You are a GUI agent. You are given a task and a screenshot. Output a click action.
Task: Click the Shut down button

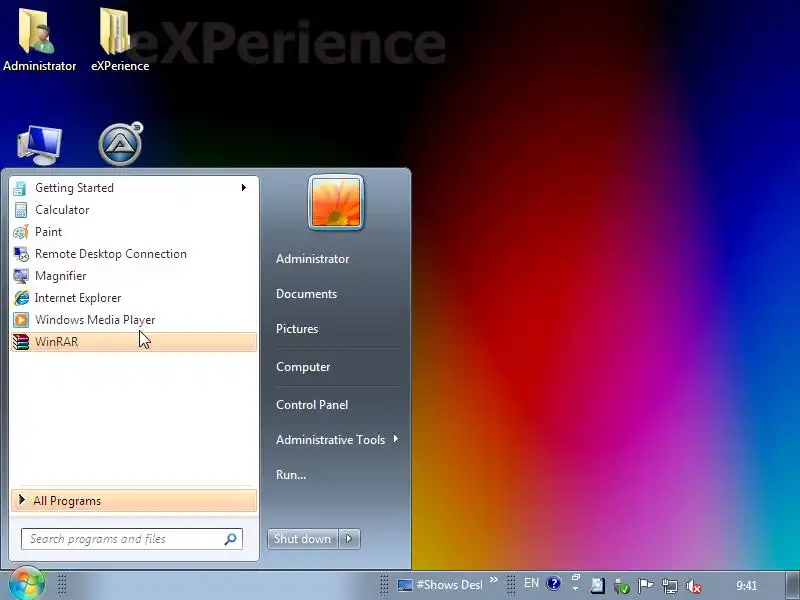[302, 539]
